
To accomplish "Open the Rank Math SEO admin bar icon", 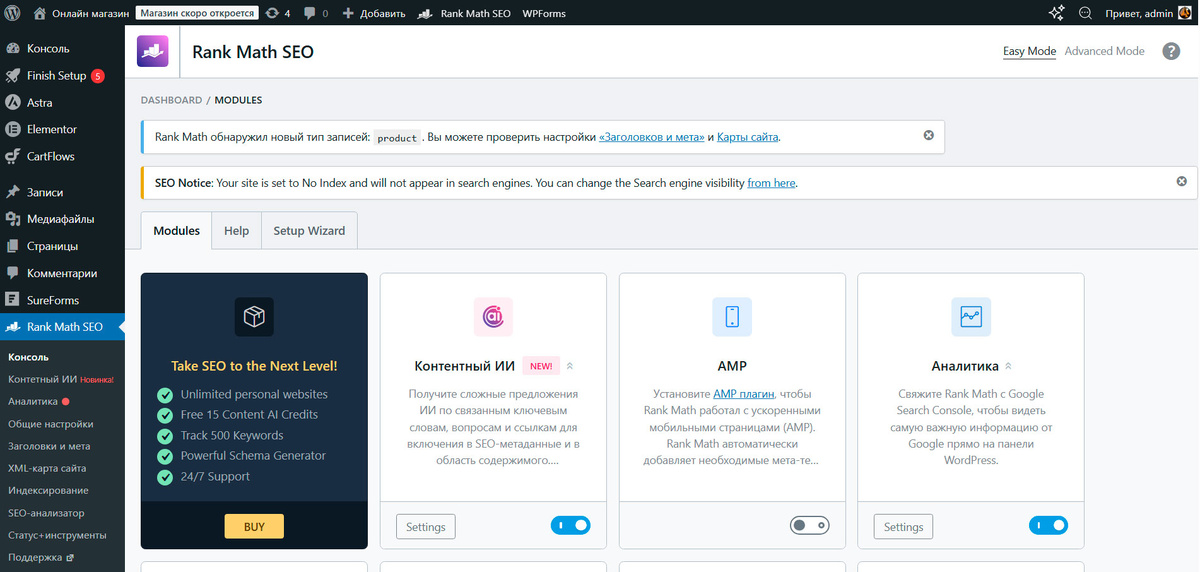I will tap(425, 13).
